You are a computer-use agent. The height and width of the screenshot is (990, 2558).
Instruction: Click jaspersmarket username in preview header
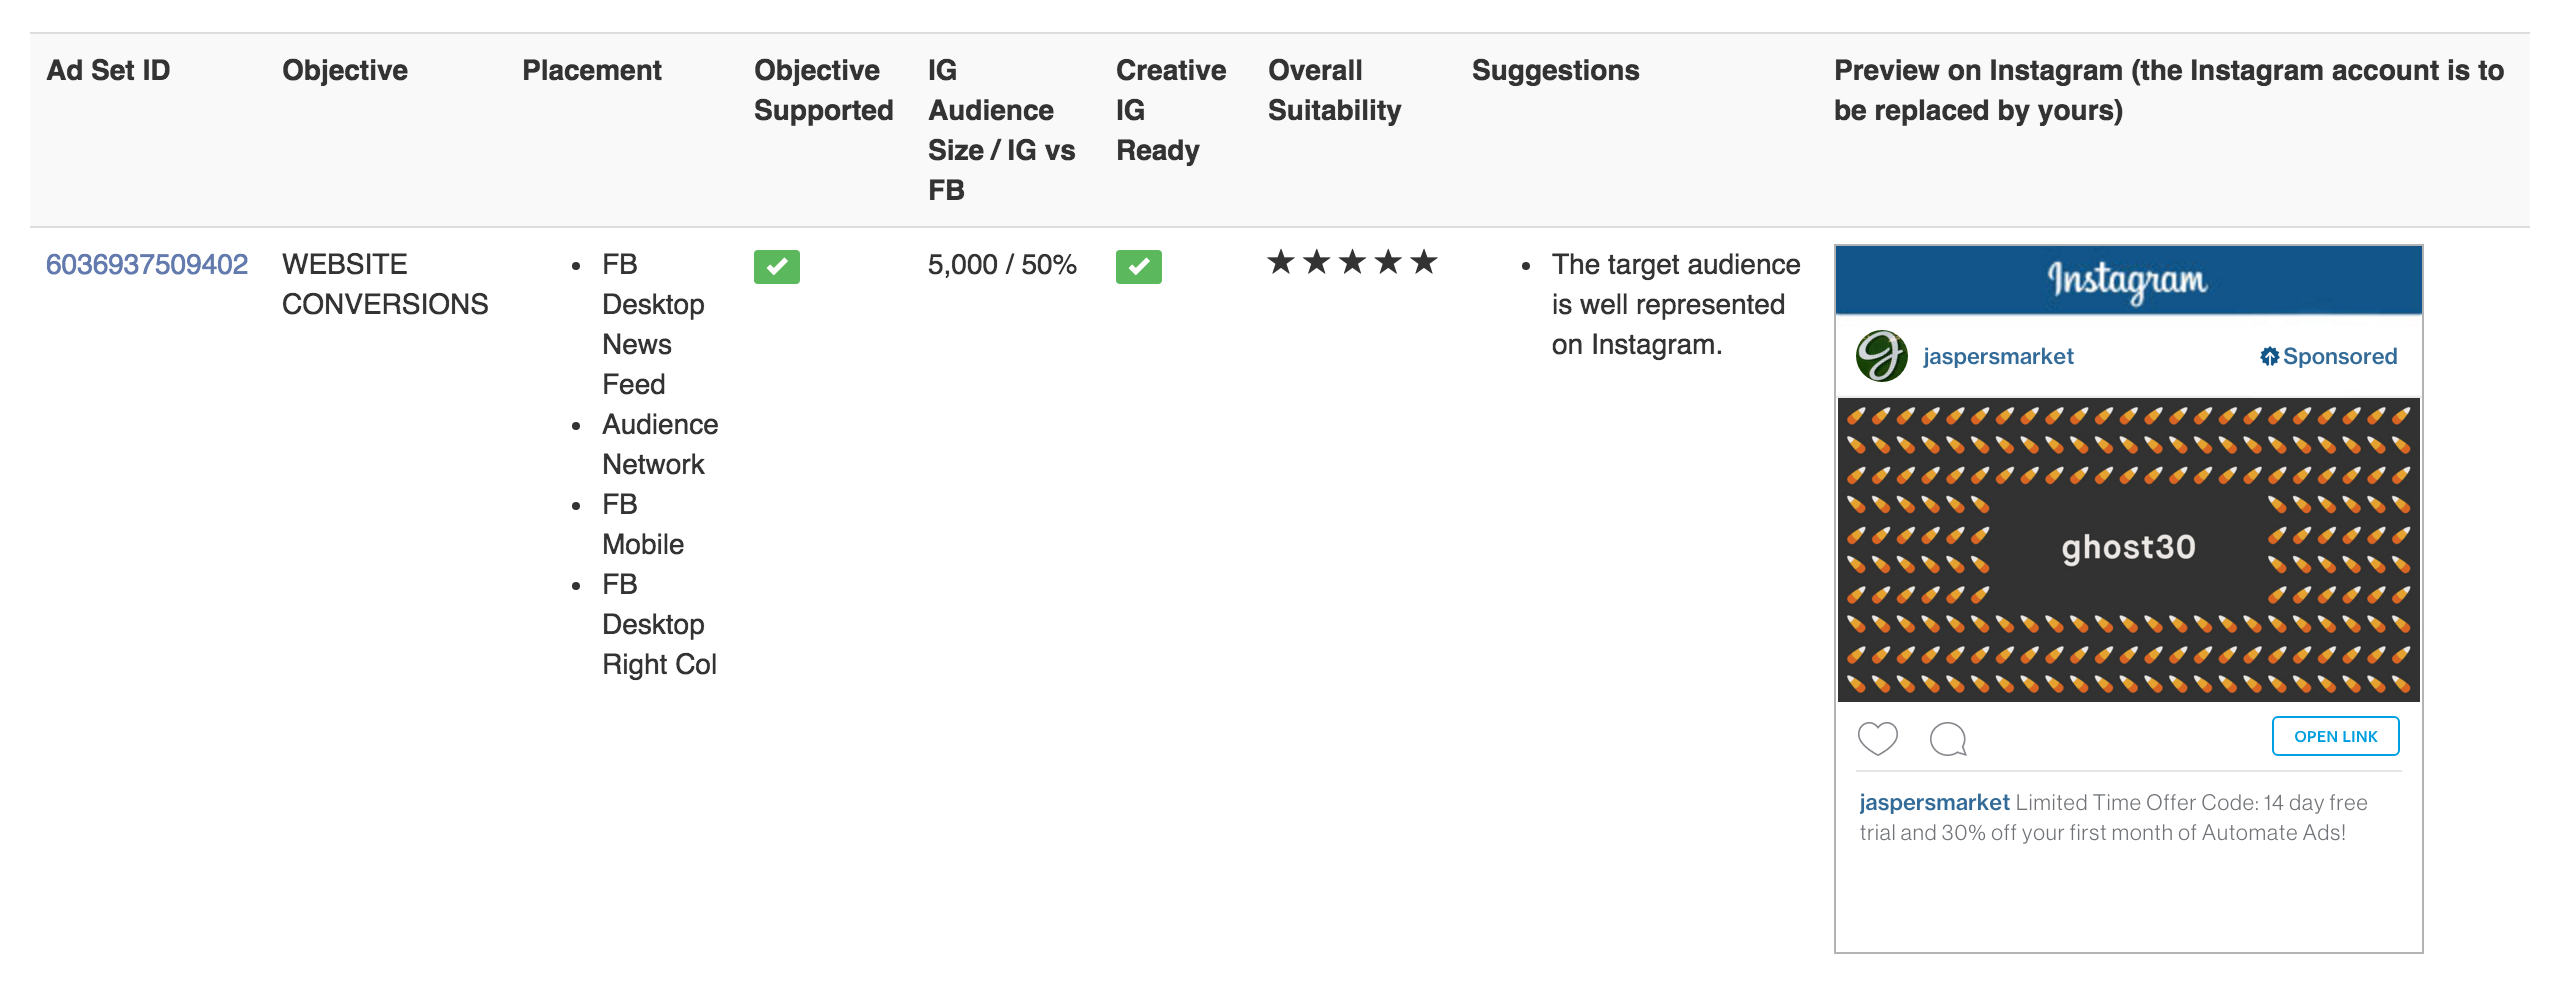tap(1997, 355)
